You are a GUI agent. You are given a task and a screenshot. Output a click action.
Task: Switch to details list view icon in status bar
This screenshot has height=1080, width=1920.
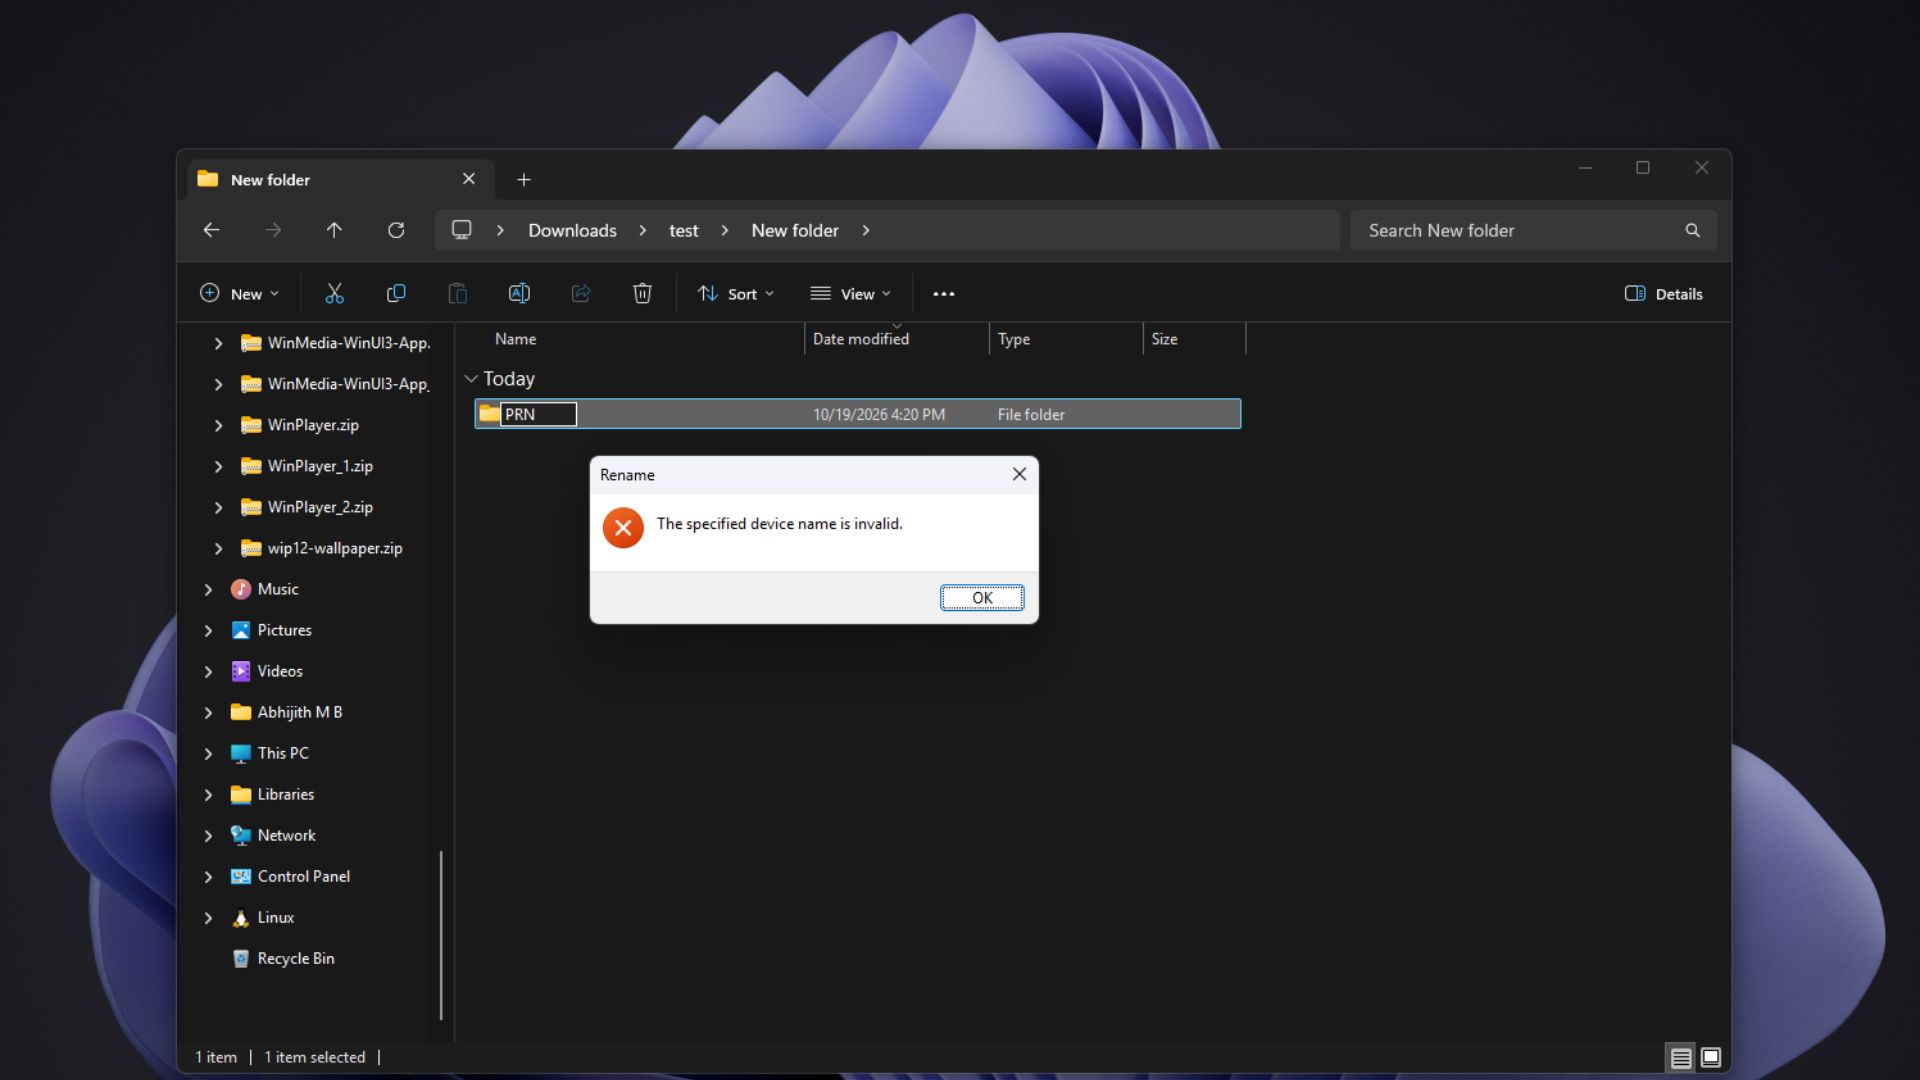coord(1681,1057)
